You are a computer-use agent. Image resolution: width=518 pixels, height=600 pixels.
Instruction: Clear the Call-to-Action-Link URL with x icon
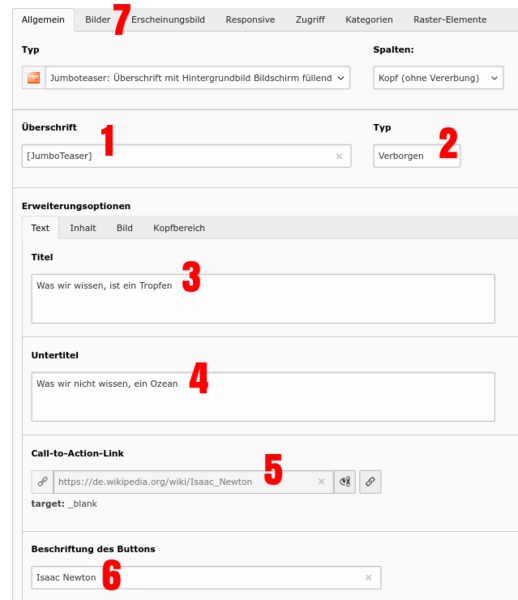[321, 482]
